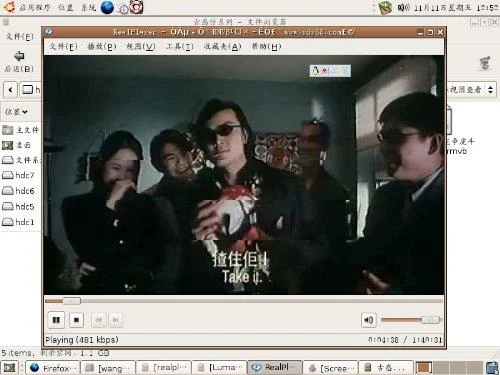Click the green back arrow icon

pos(19,56)
